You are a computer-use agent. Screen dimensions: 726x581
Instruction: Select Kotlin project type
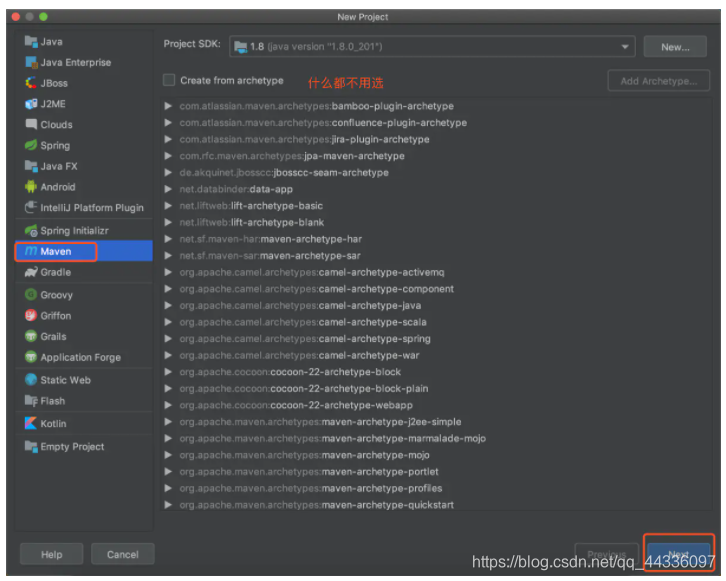pos(84,424)
